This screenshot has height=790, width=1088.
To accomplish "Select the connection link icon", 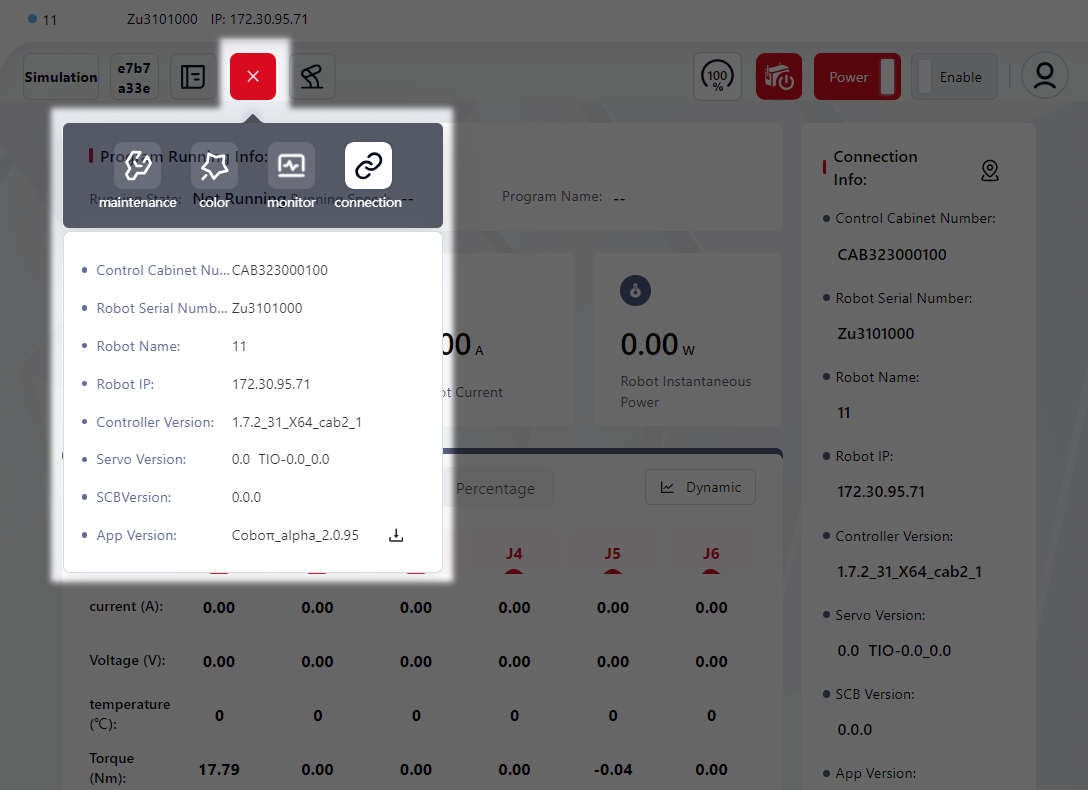I will pos(368,167).
